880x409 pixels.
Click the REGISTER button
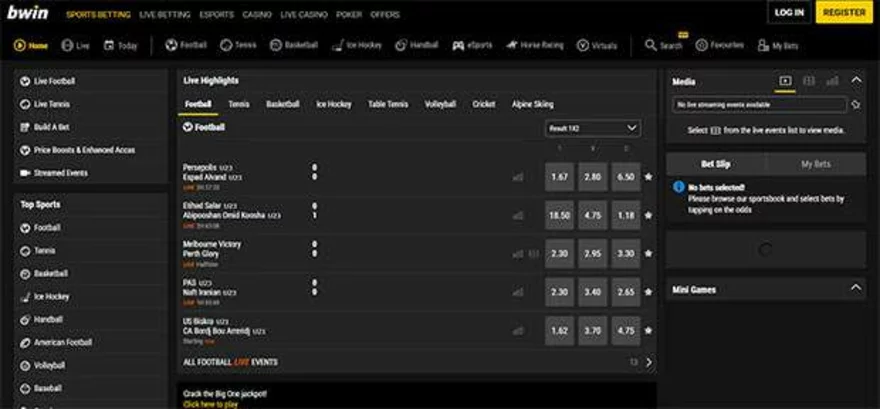click(x=844, y=12)
